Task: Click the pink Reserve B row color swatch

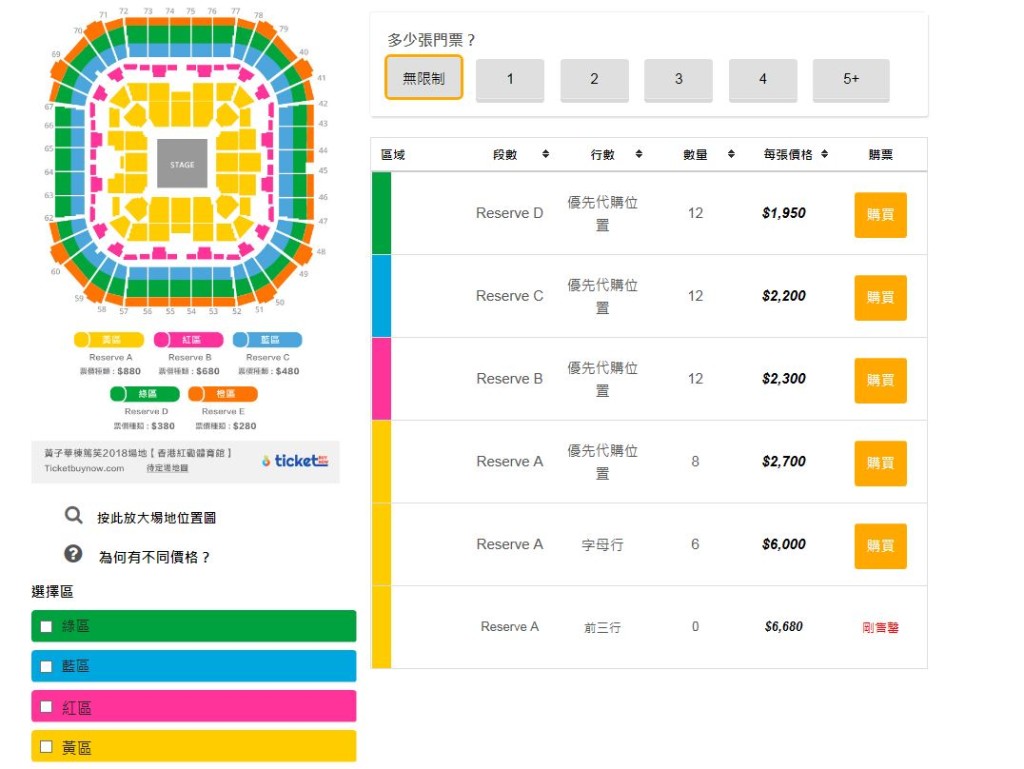Action: (381, 379)
